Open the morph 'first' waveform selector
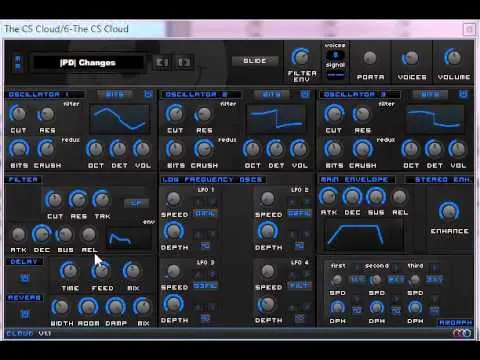This screenshot has height=360, width=480. click(357, 279)
